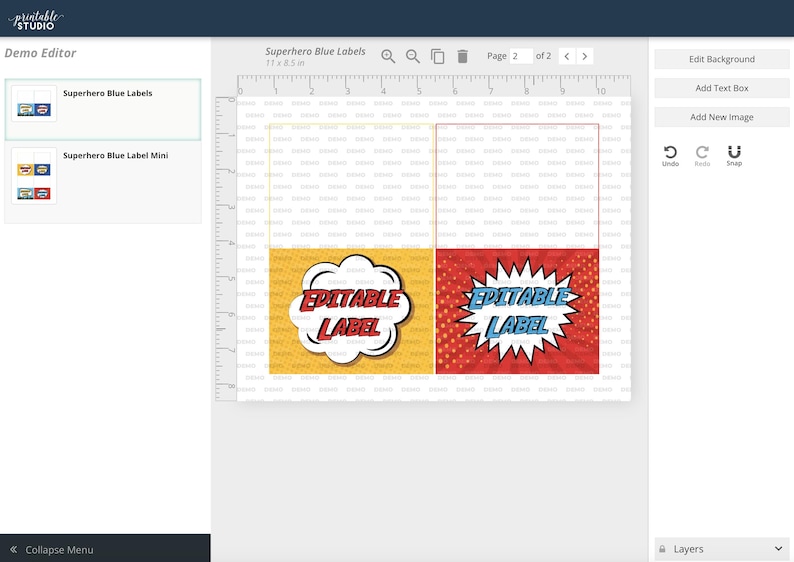The height and width of the screenshot is (562, 794).
Task: Zoom out of the canvas
Action: tap(413, 56)
